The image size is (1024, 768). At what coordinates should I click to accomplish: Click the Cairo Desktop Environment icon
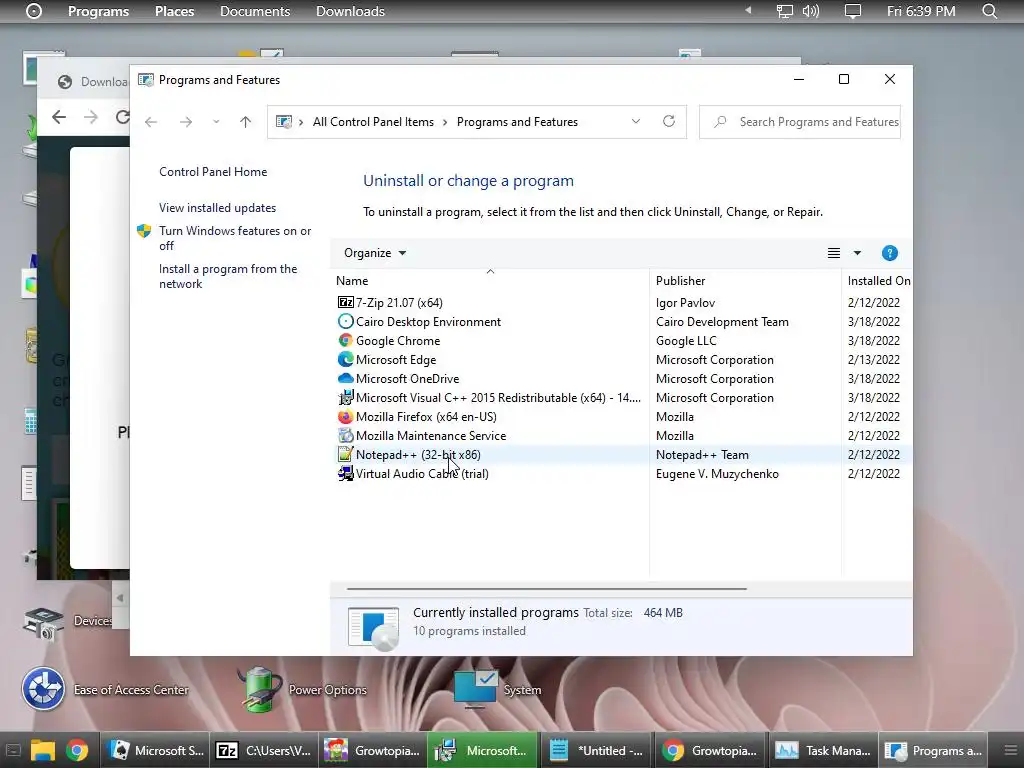[345, 321]
